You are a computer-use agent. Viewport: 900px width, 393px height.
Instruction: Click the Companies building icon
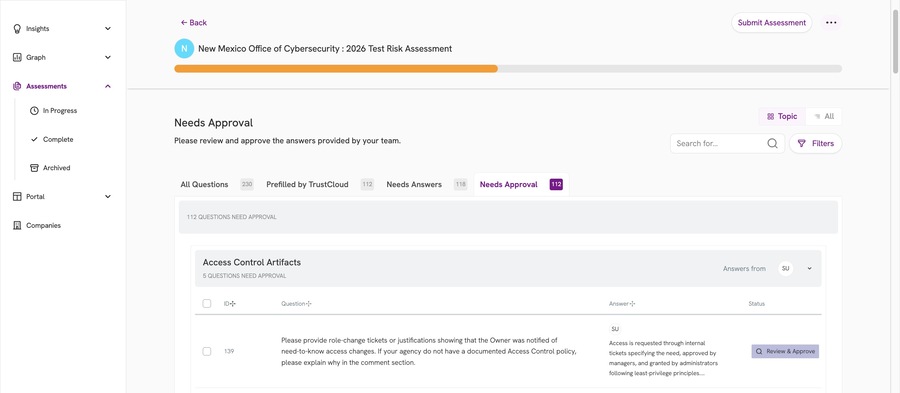click(x=17, y=225)
